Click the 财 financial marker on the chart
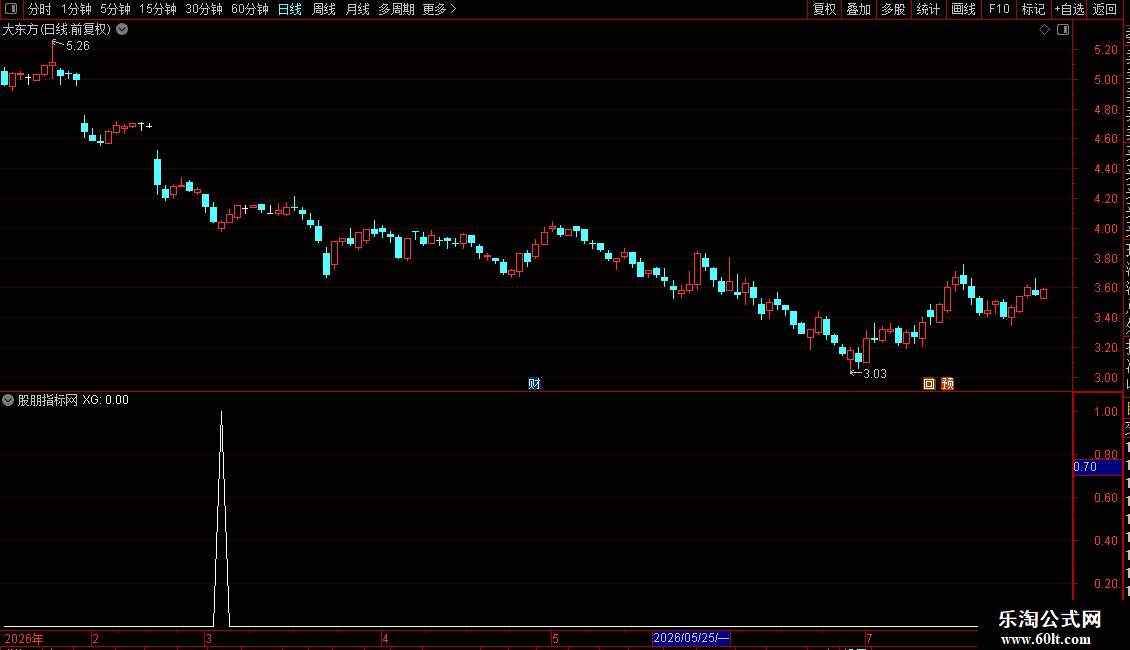The height and width of the screenshot is (650, 1130). coord(534,384)
